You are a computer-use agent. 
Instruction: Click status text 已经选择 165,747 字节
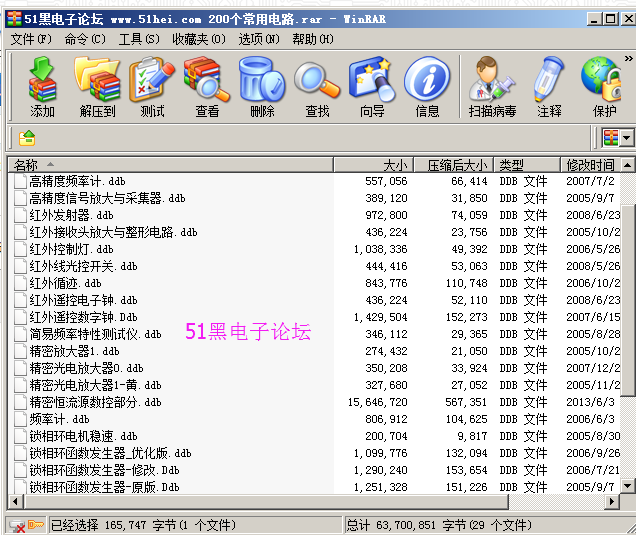click(114, 525)
